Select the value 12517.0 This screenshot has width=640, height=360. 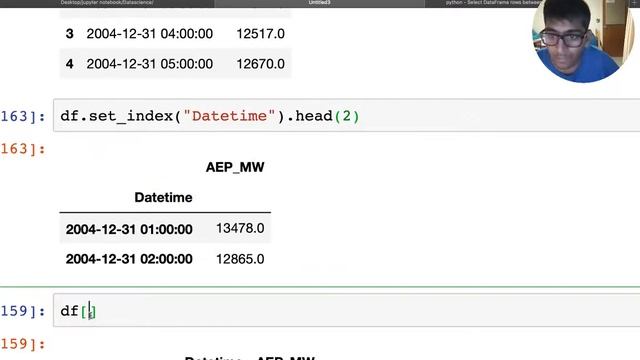pyautogui.click(x=260, y=33)
